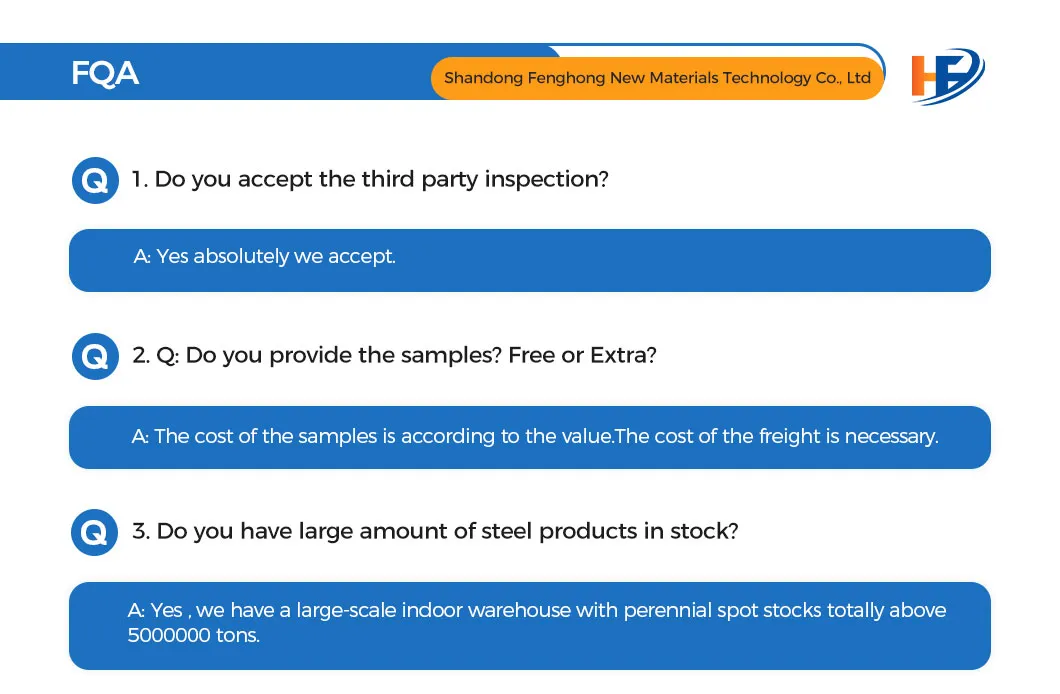Click "The cost of the freight is necessary."
The width and height of the screenshot is (1060, 694).
pyautogui.click(x=777, y=437)
